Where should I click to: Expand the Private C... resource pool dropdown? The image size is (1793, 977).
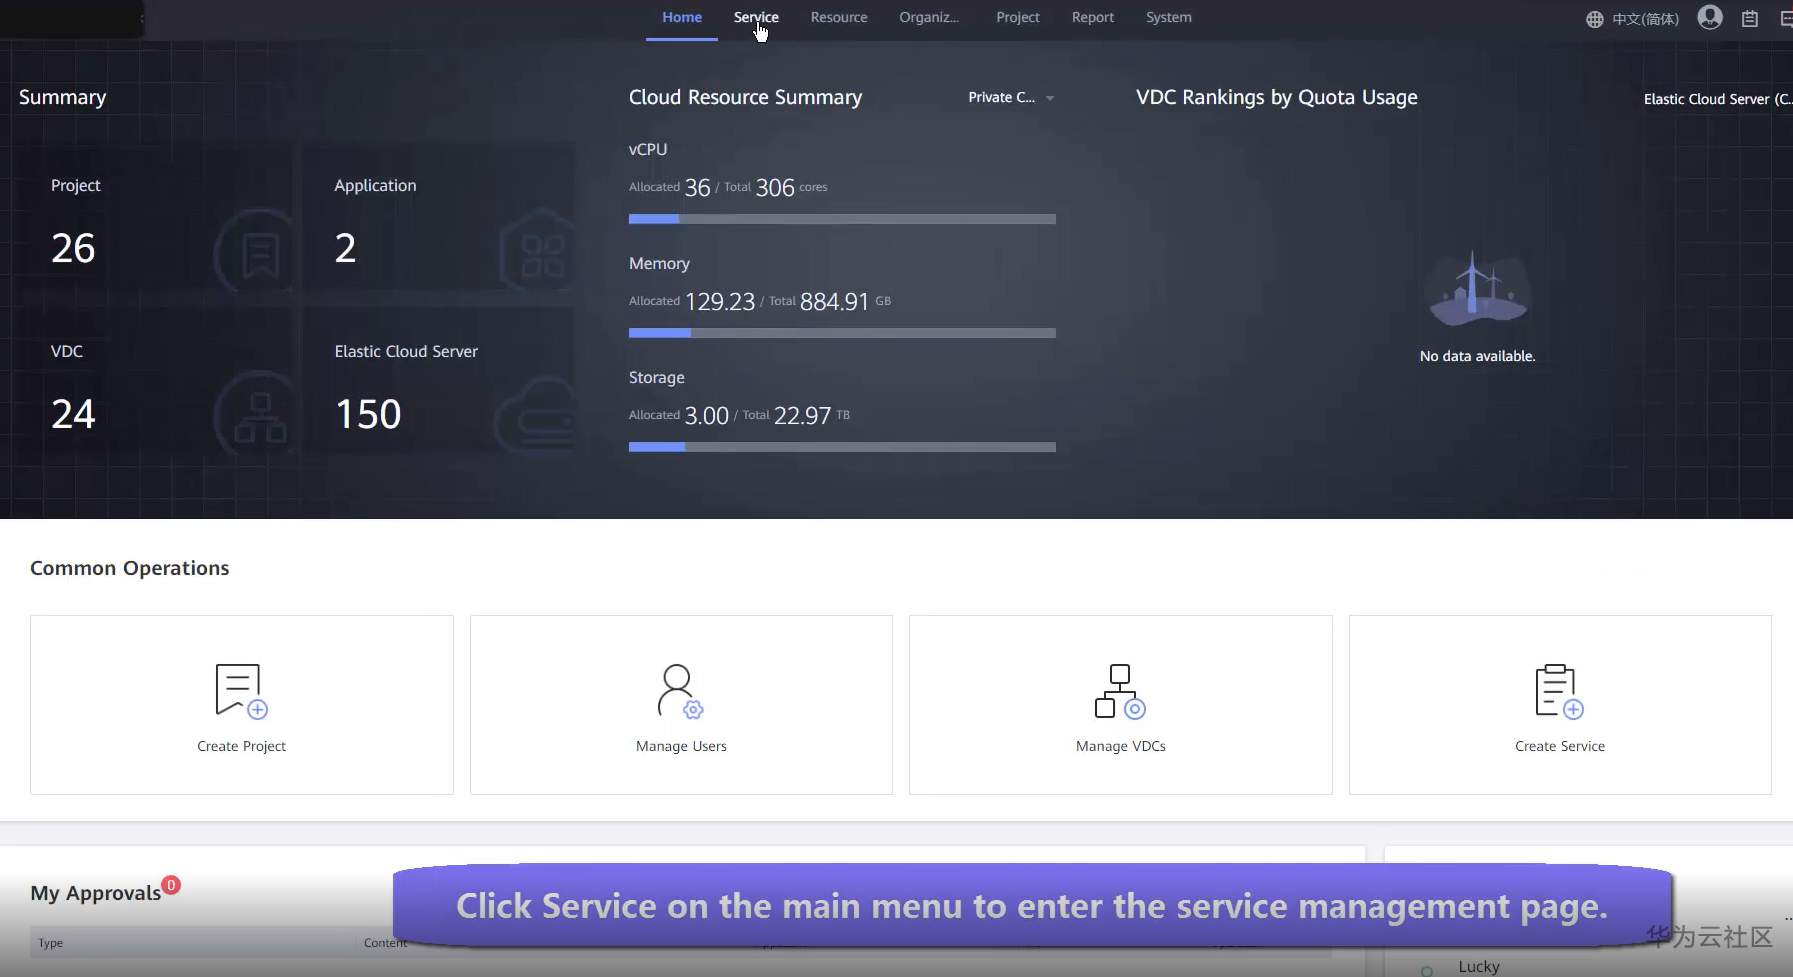point(1011,97)
